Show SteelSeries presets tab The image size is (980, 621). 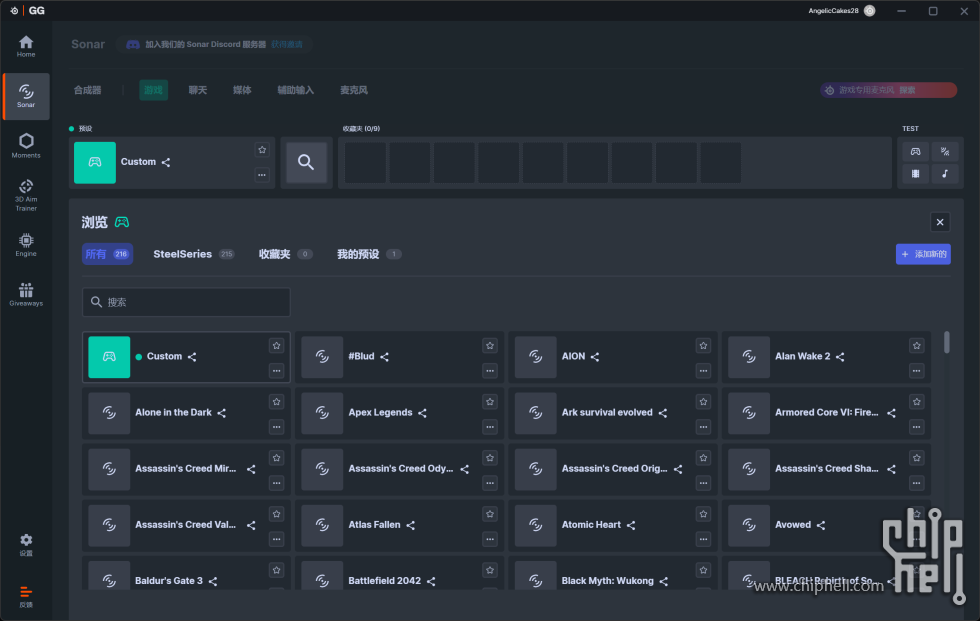193,254
